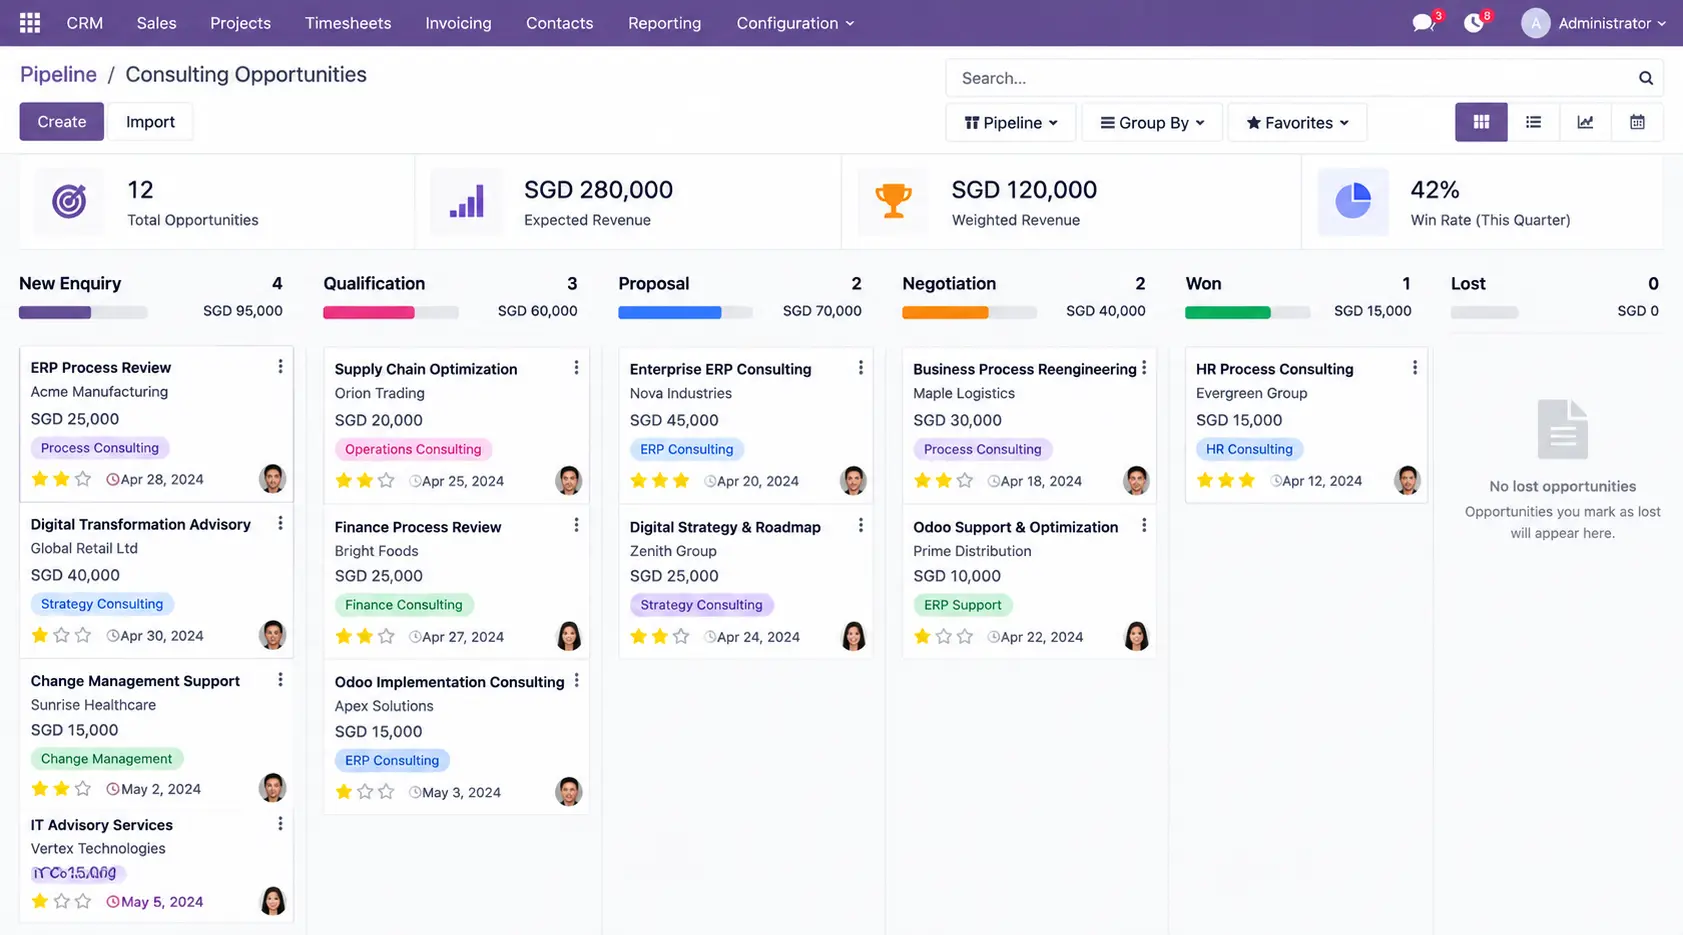The height and width of the screenshot is (935, 1683).
Task: Open the Reporting menu
Action: click(x=664, y=23)
